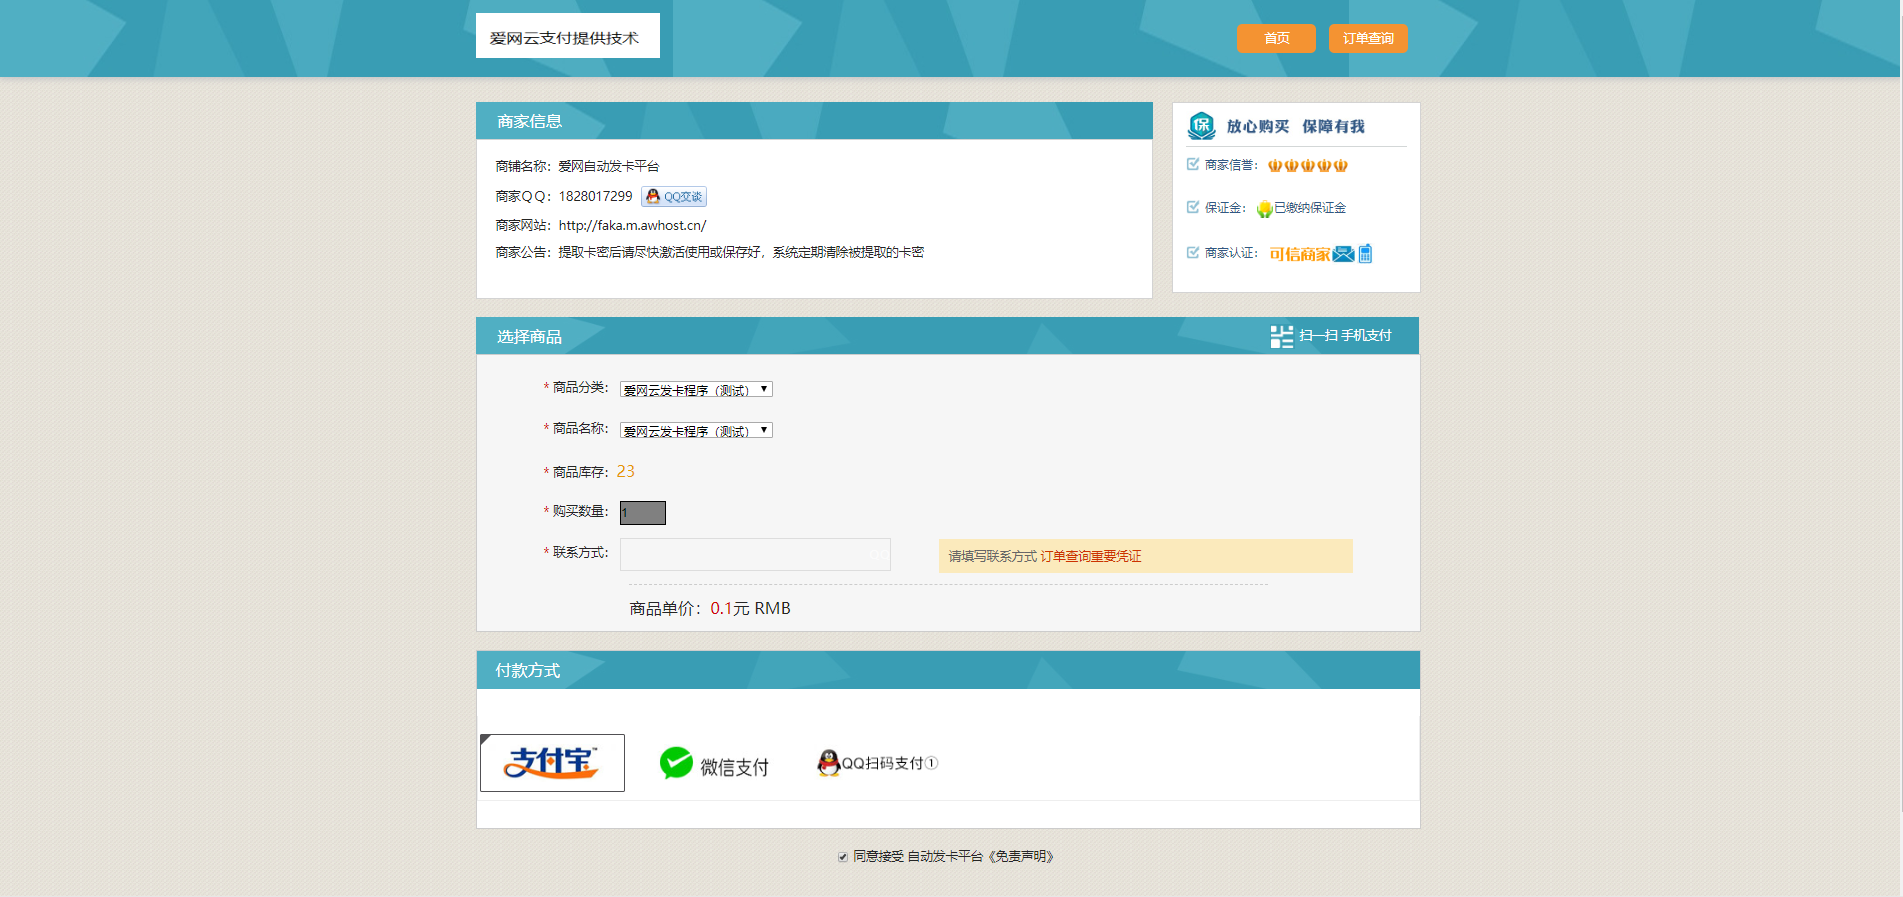Screen dimensions: 1903x897
Task: Toggle the disclaimer agreement checkbox
Action: click(843, 857)
